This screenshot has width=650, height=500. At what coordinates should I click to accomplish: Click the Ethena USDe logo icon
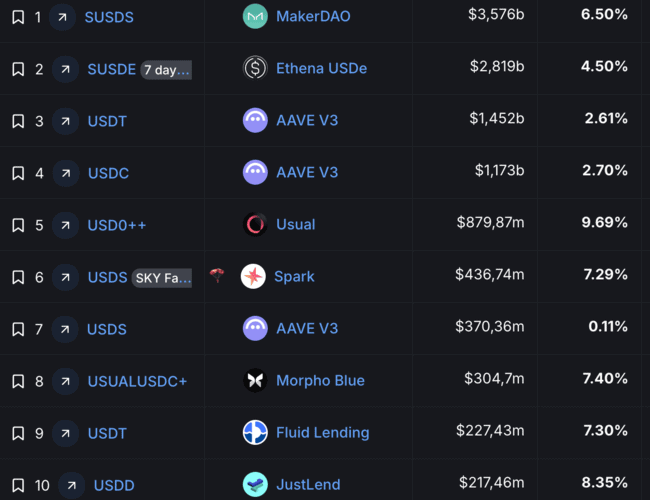(x=255, y=68)
